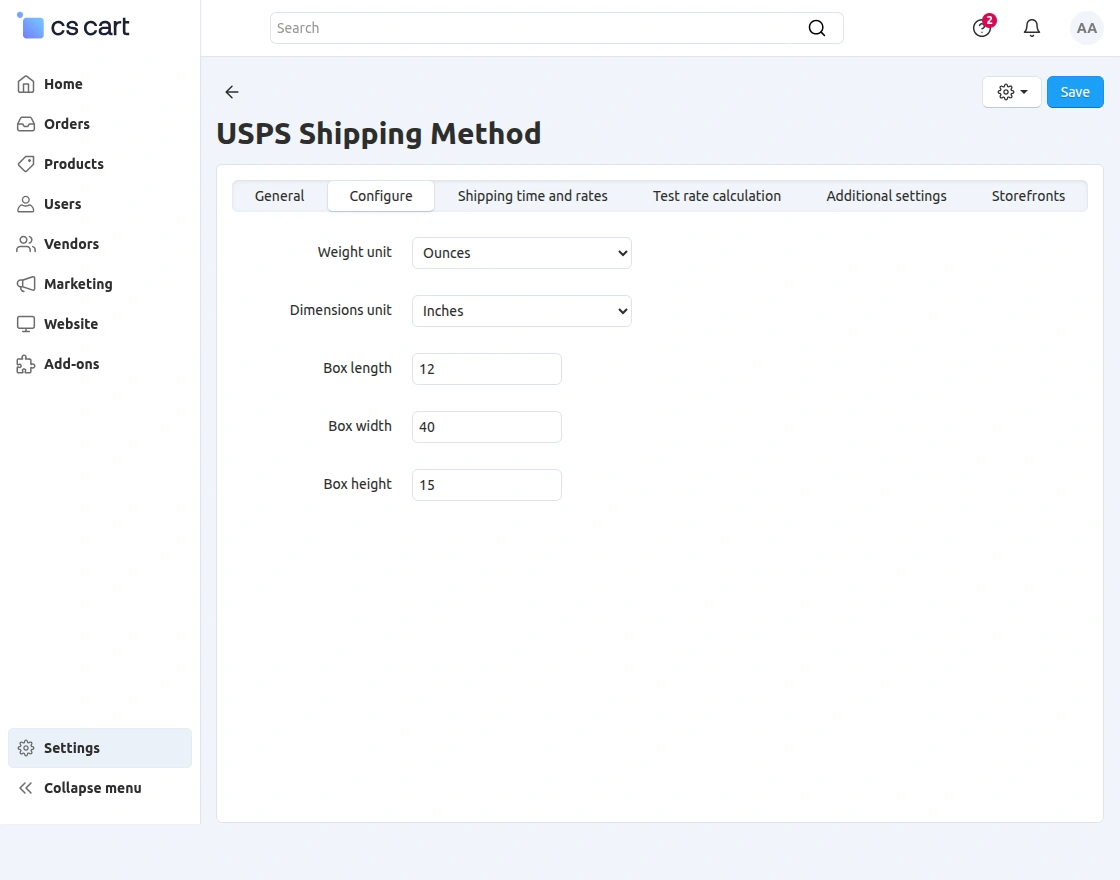The image size is (1120, 880).
Task: Click the Box height label
Action: [x=357, y=484]
